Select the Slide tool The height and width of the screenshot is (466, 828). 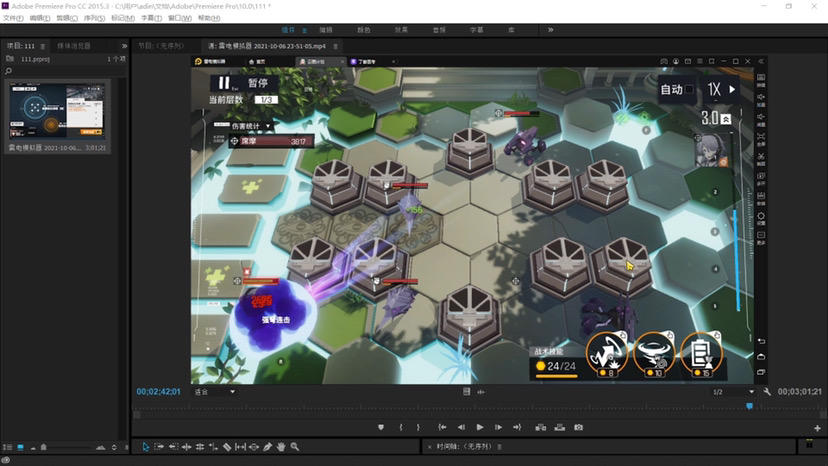pos(254,447)
